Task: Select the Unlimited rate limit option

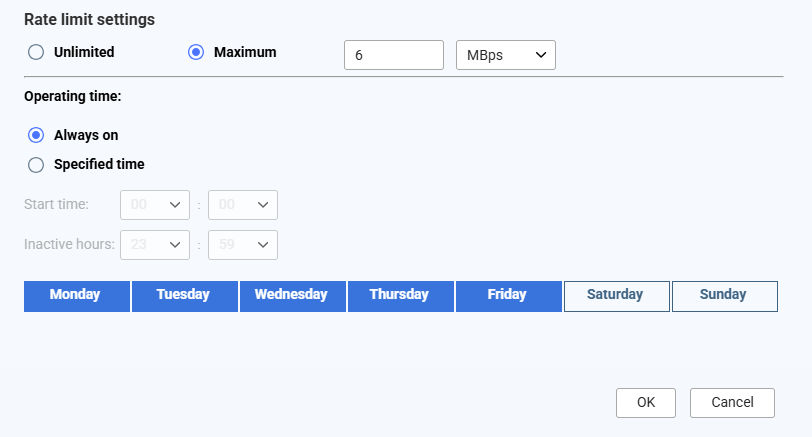Action: pyautogui.click(x=36, y=53)
